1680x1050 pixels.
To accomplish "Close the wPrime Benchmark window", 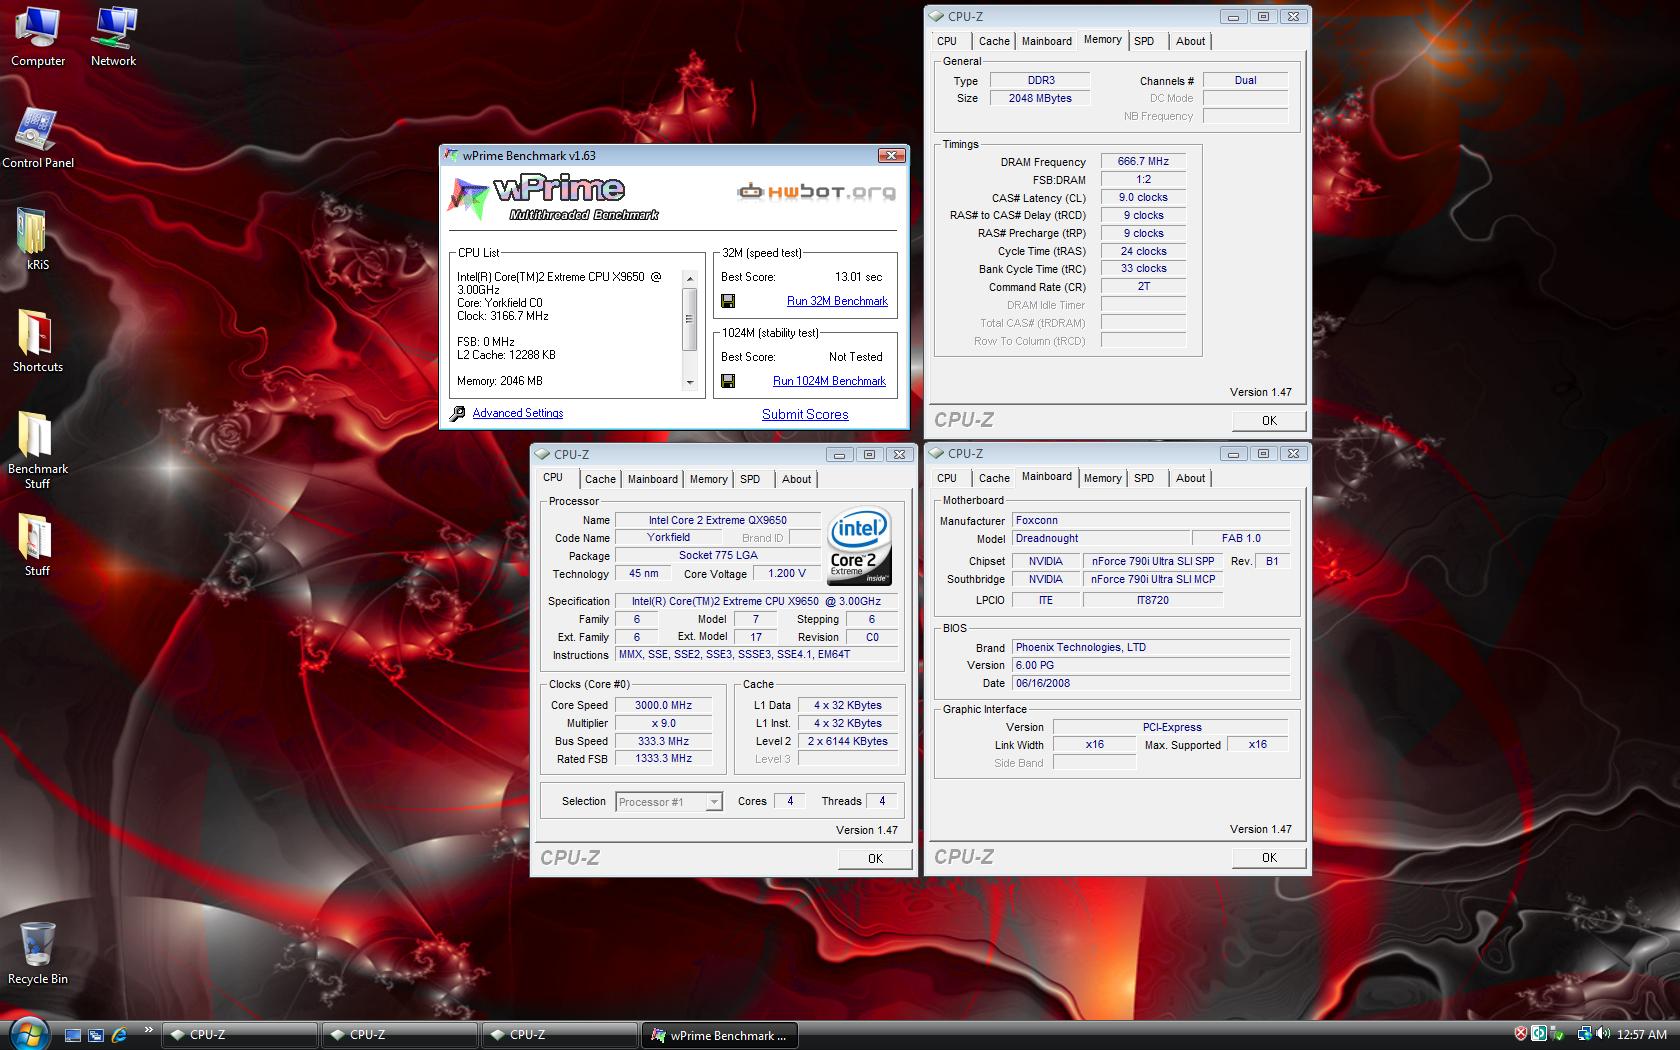I will coord(892,155).
